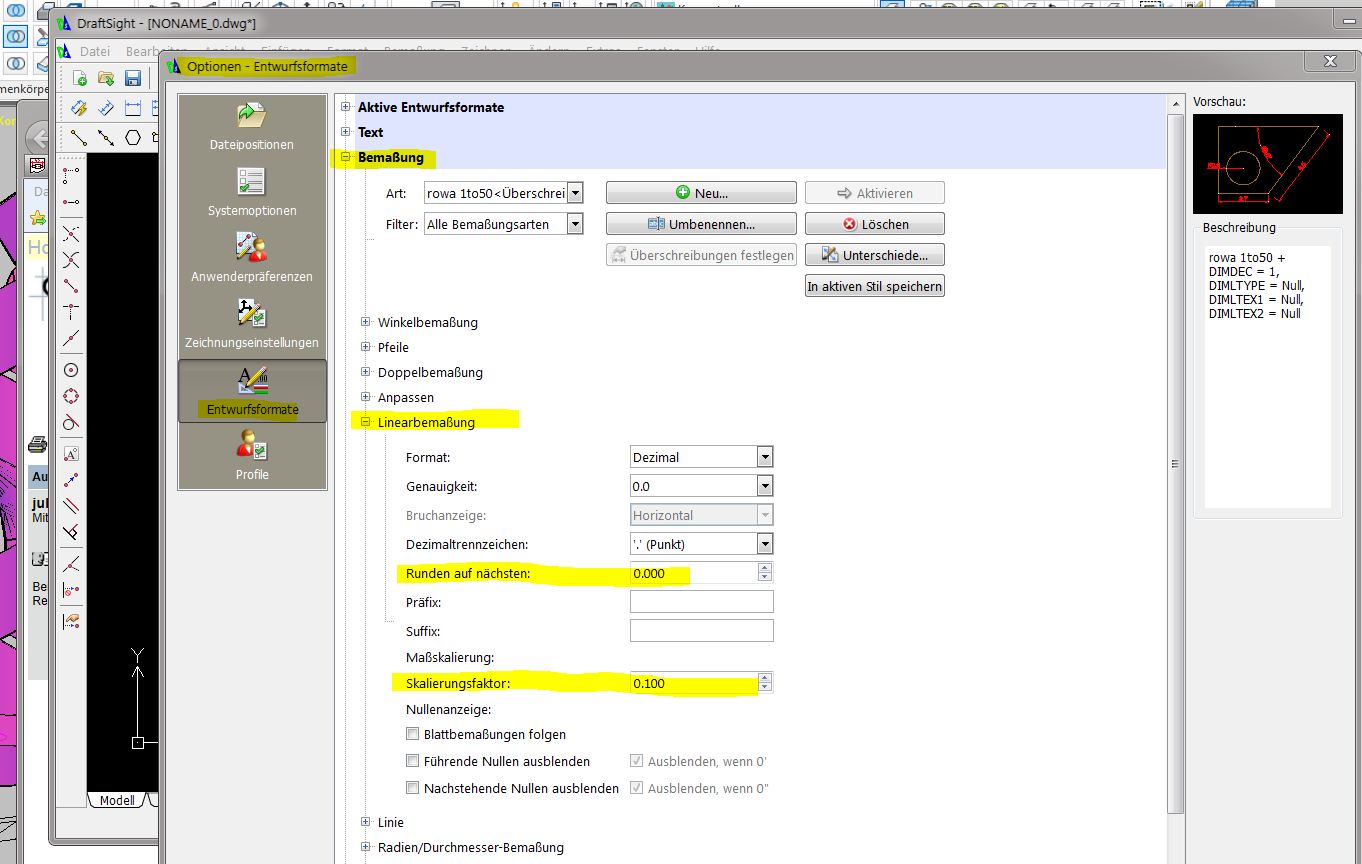This screenshot has width=1362, height=864.
Task: Click the New document icon in DraftSight toolbar
Action: pyautogui.click(x=80, y=79)
